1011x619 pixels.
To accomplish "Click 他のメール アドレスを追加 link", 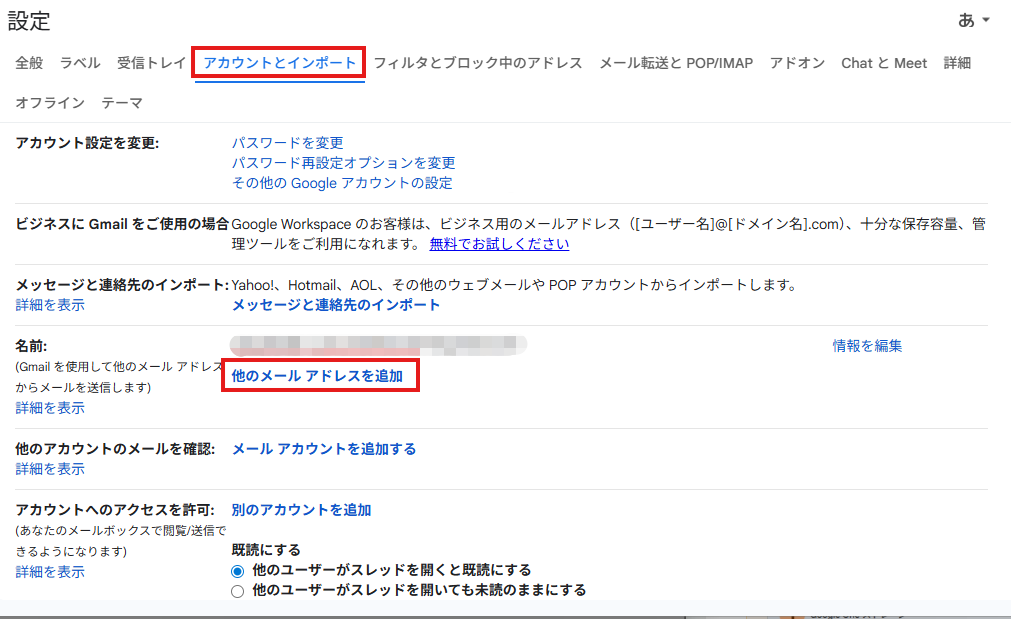I will [317, 376].
